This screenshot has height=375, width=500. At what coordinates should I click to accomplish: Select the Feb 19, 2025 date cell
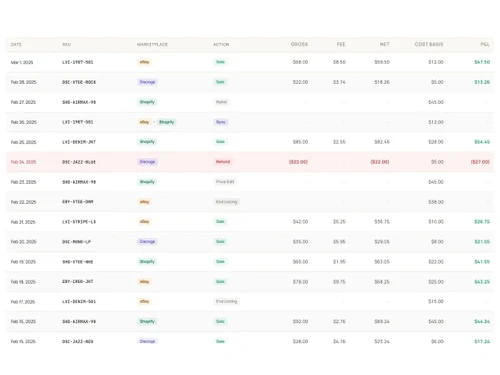[x=23, y=262]
